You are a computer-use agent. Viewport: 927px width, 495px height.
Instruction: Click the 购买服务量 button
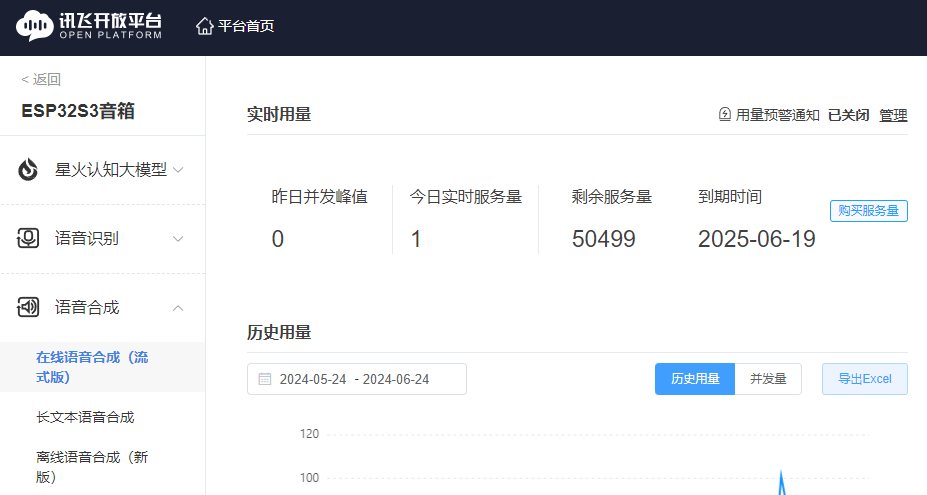point(868,211)
